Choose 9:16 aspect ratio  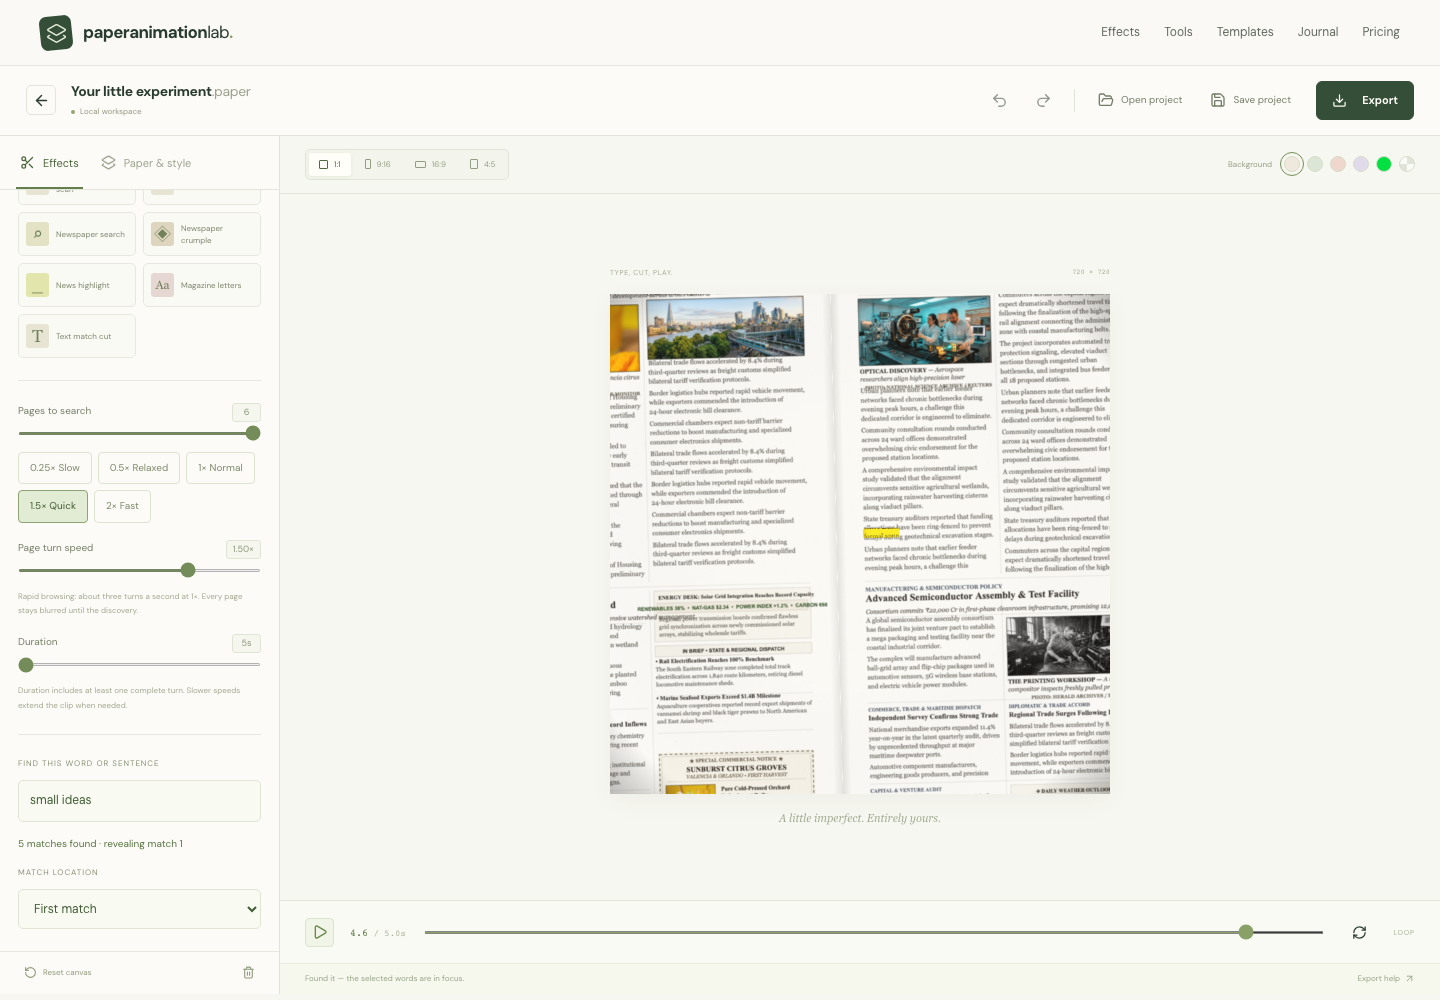point(378,164)
